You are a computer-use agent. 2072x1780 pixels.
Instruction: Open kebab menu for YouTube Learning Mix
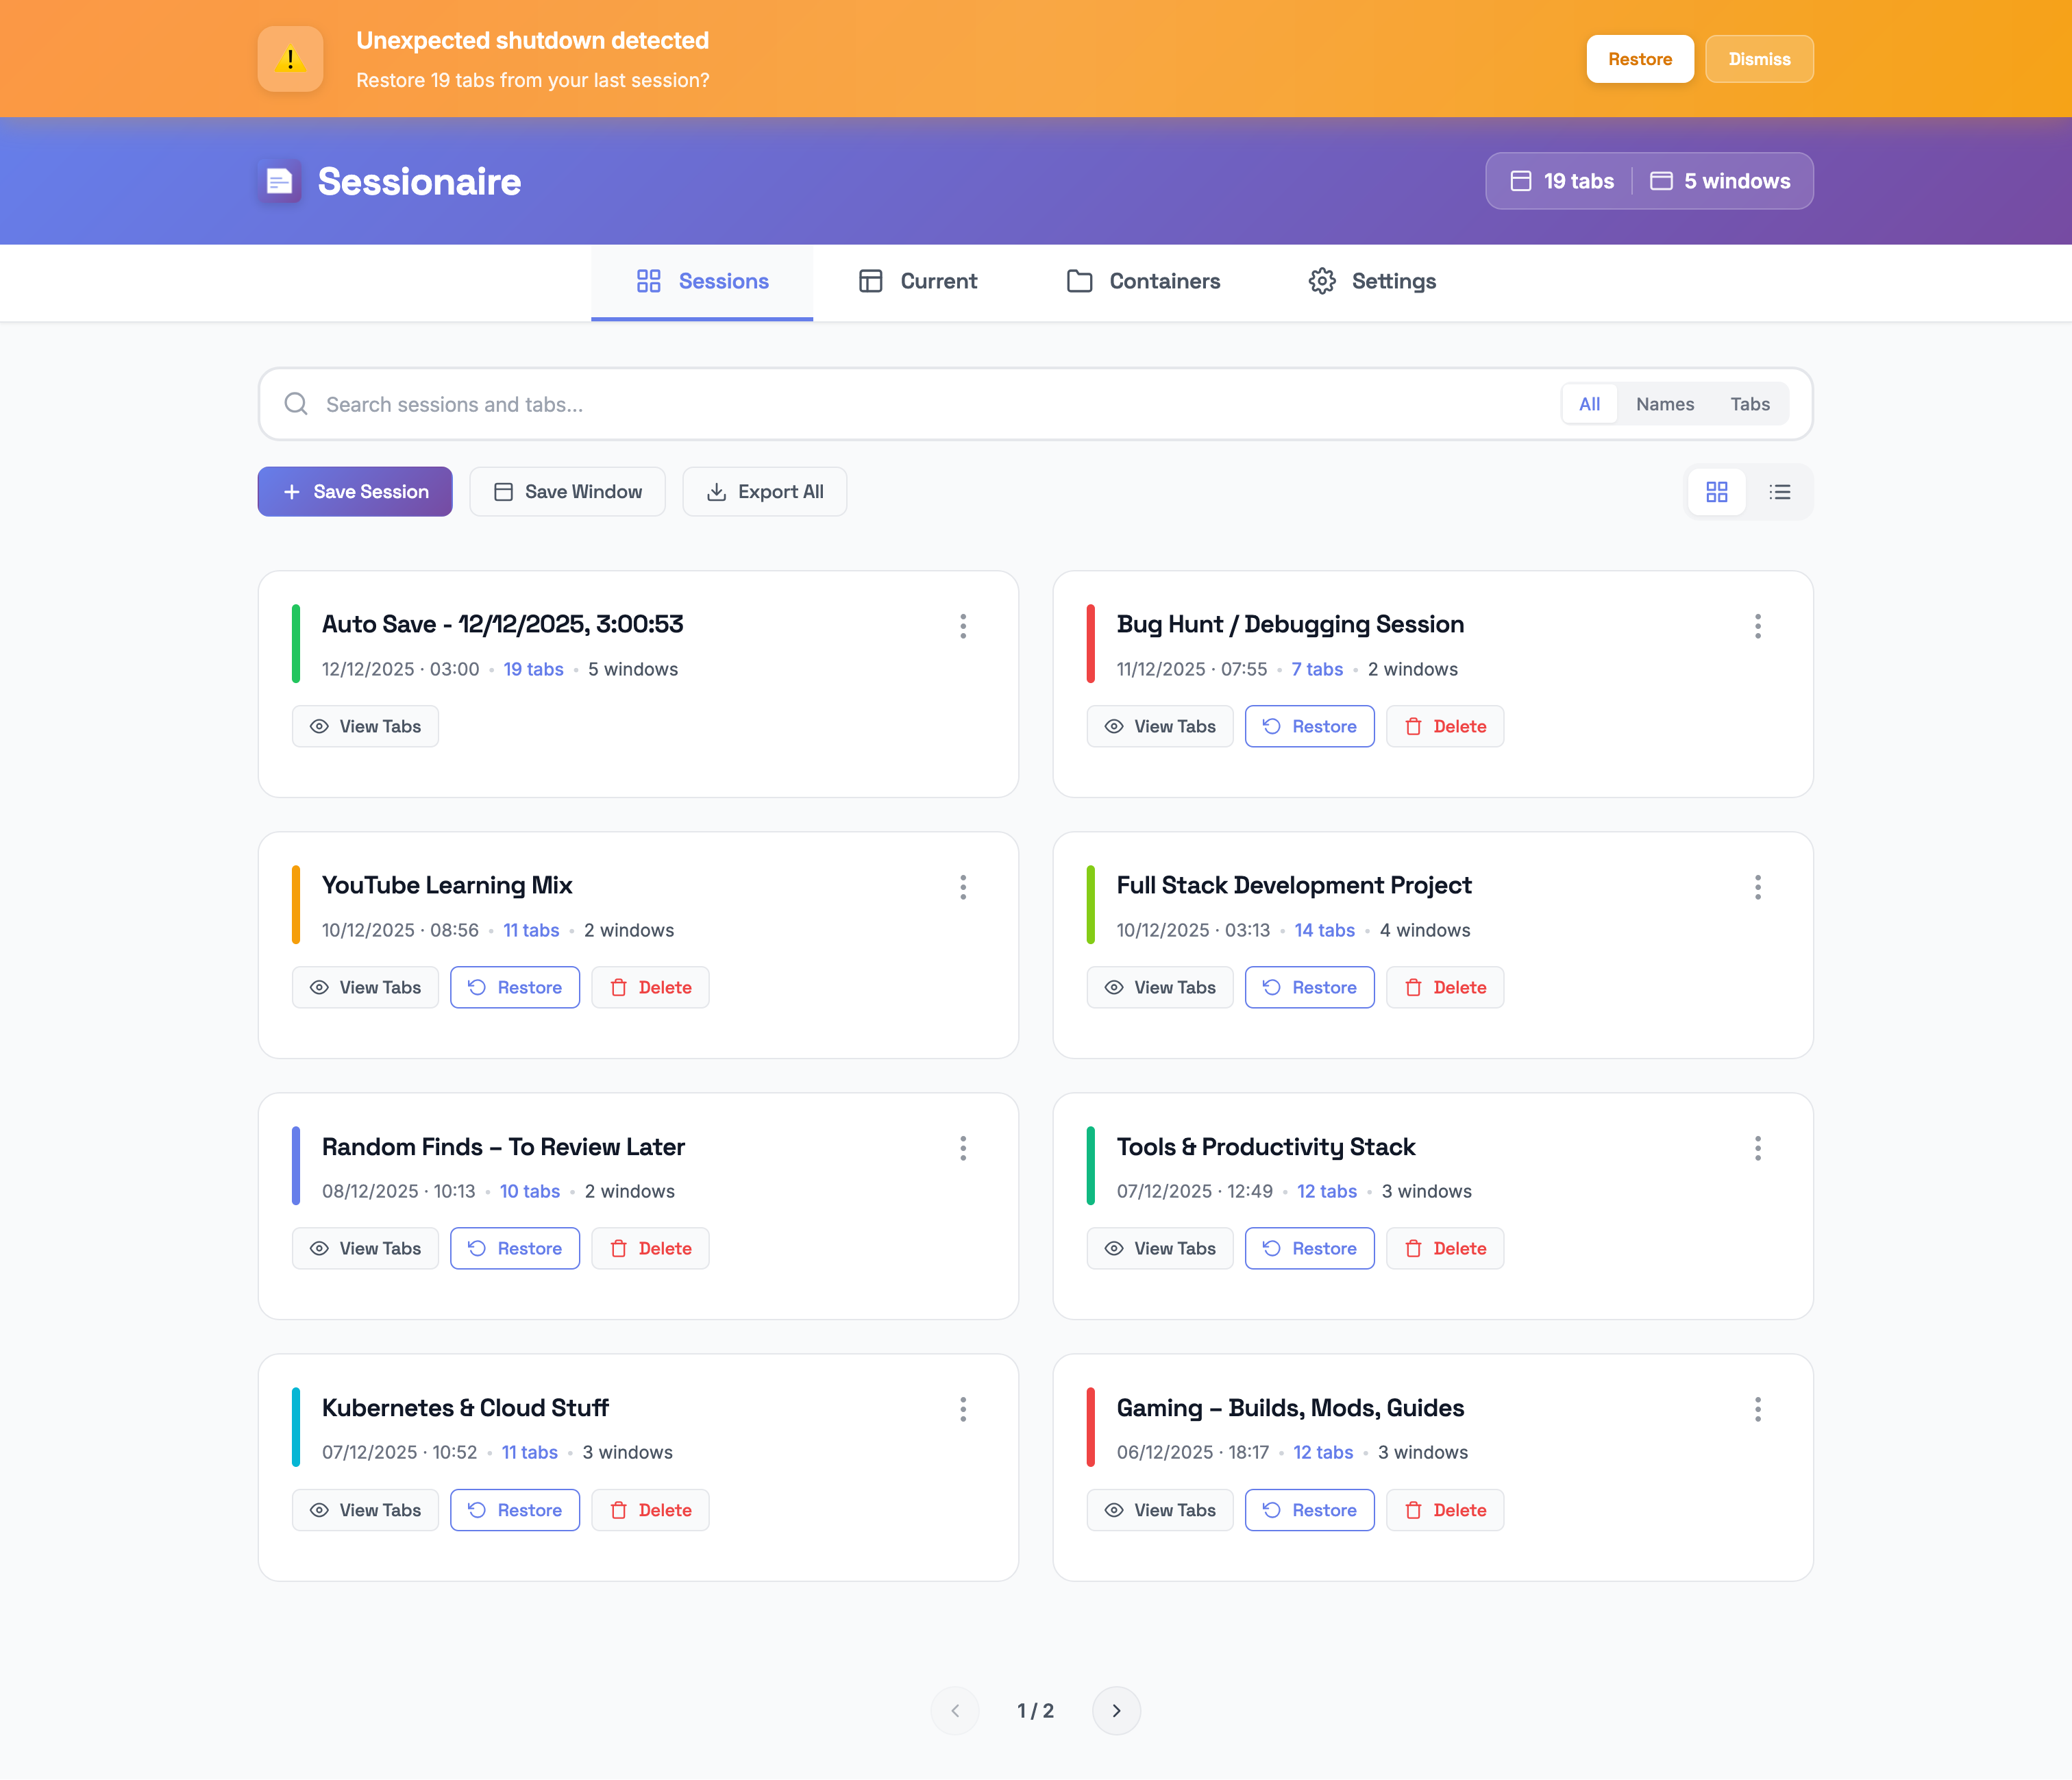(x=963, y=887)
